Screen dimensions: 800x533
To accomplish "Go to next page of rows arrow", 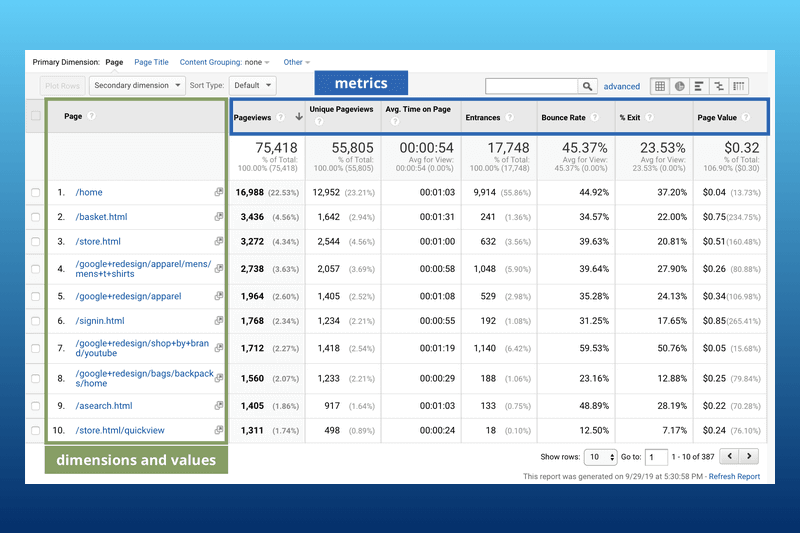I will click(x=750, y=456).
